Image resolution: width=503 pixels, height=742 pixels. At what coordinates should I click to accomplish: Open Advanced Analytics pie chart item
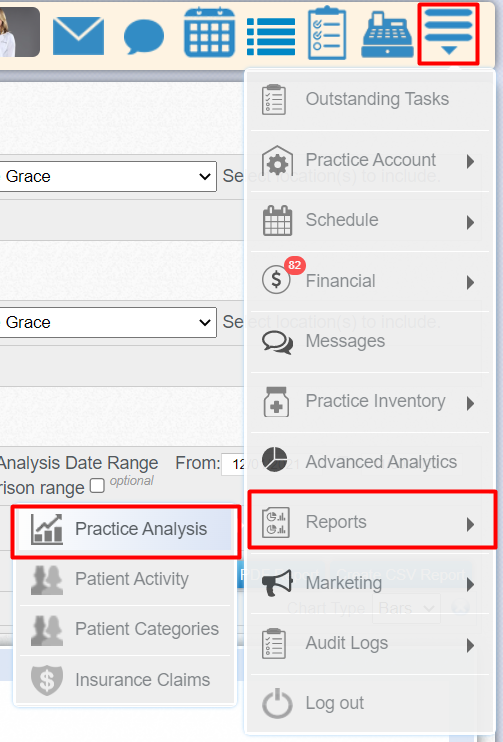(370, 462)
